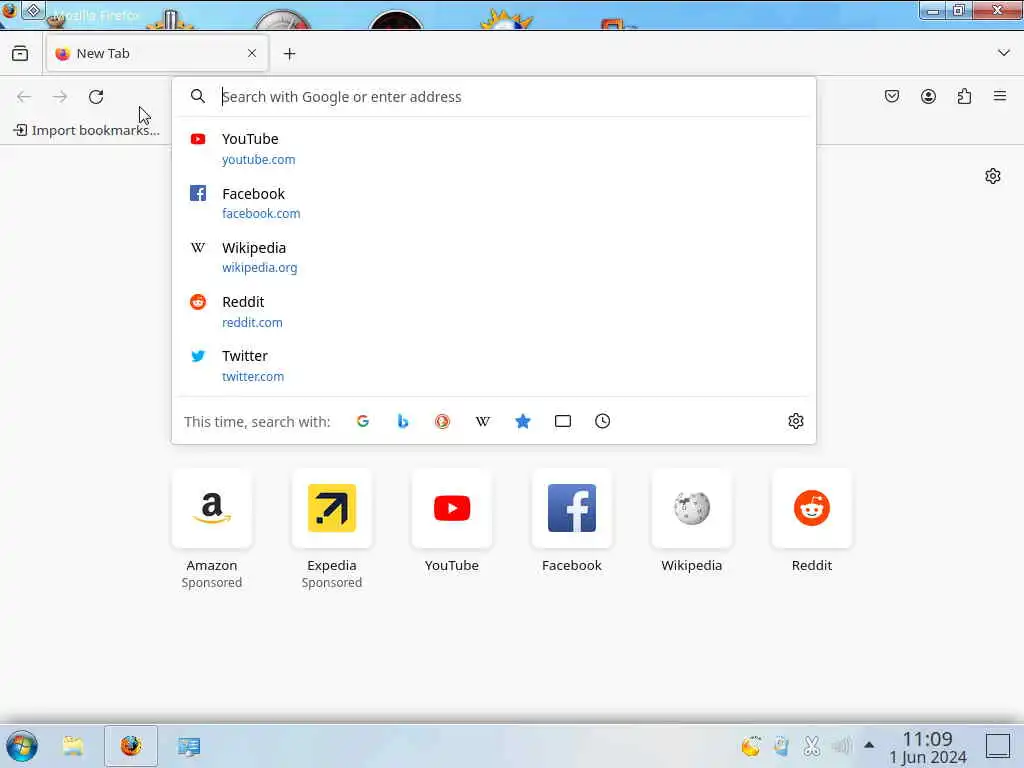Open the USB device tray icon
1024x768 pixels.
[x=781, y=745]
